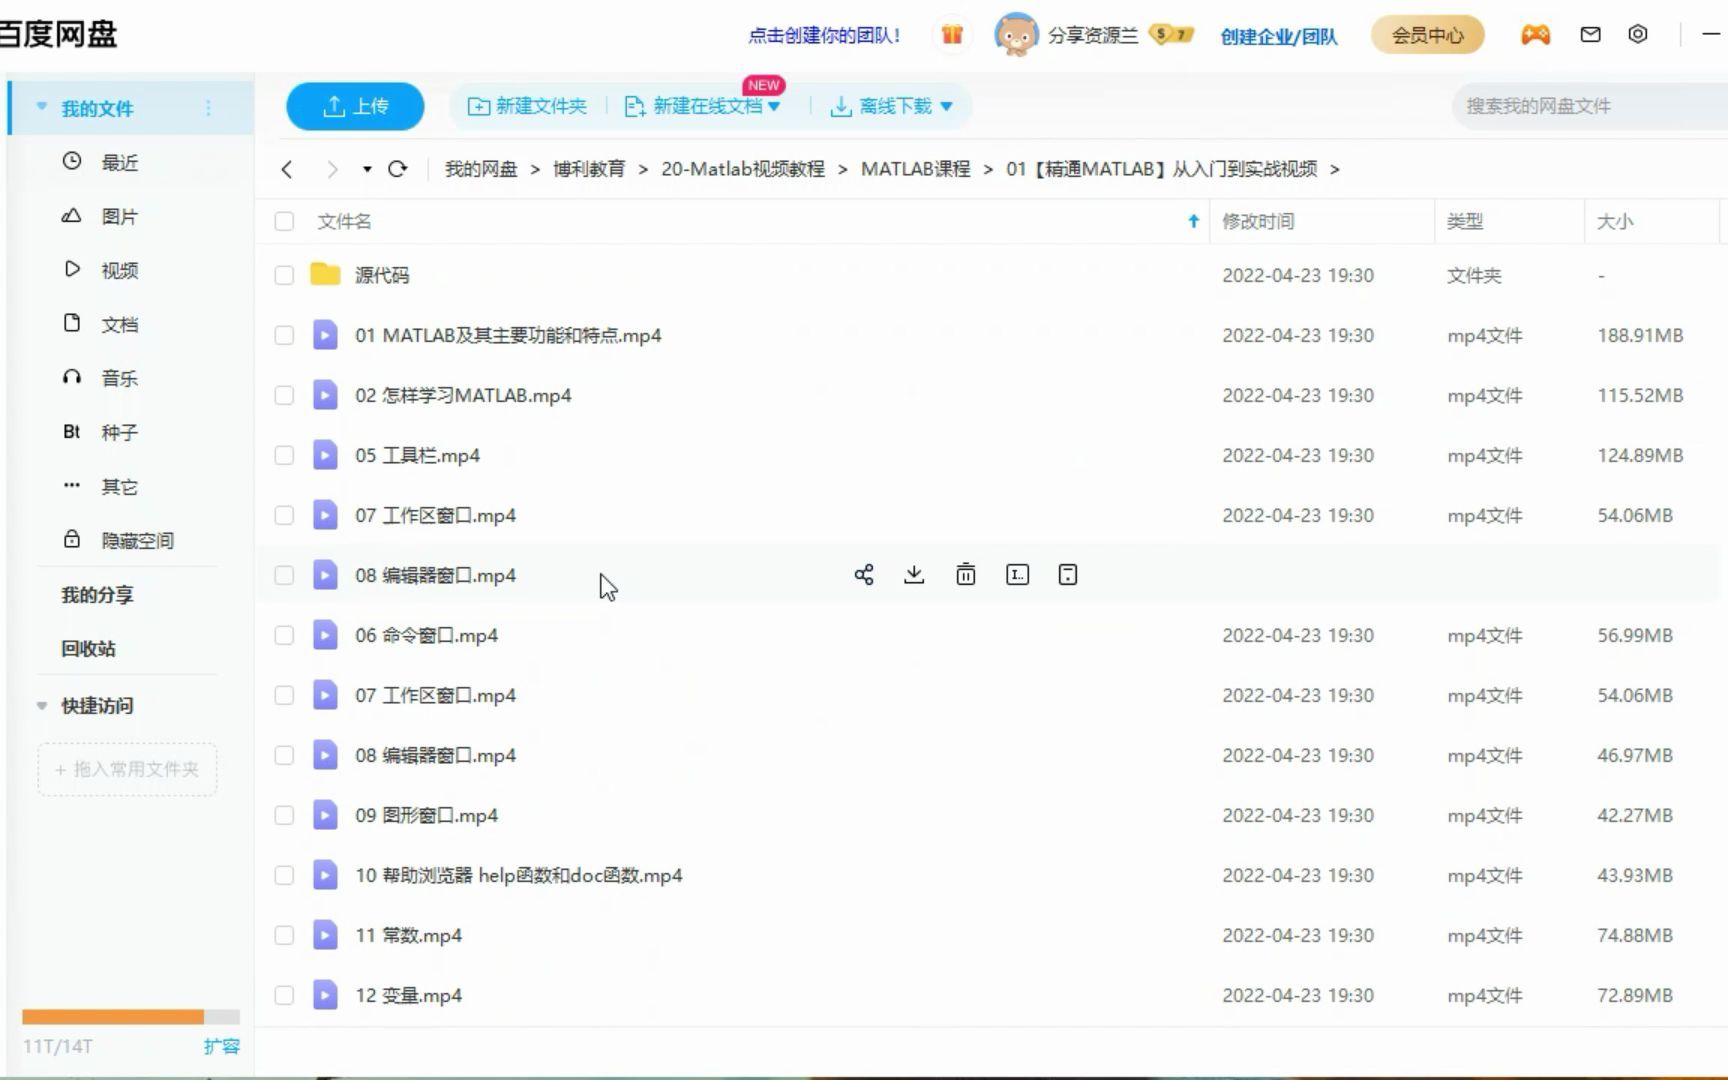
Task: Collapse the 快捷访问 section arrow
Action: pos(42,705)
